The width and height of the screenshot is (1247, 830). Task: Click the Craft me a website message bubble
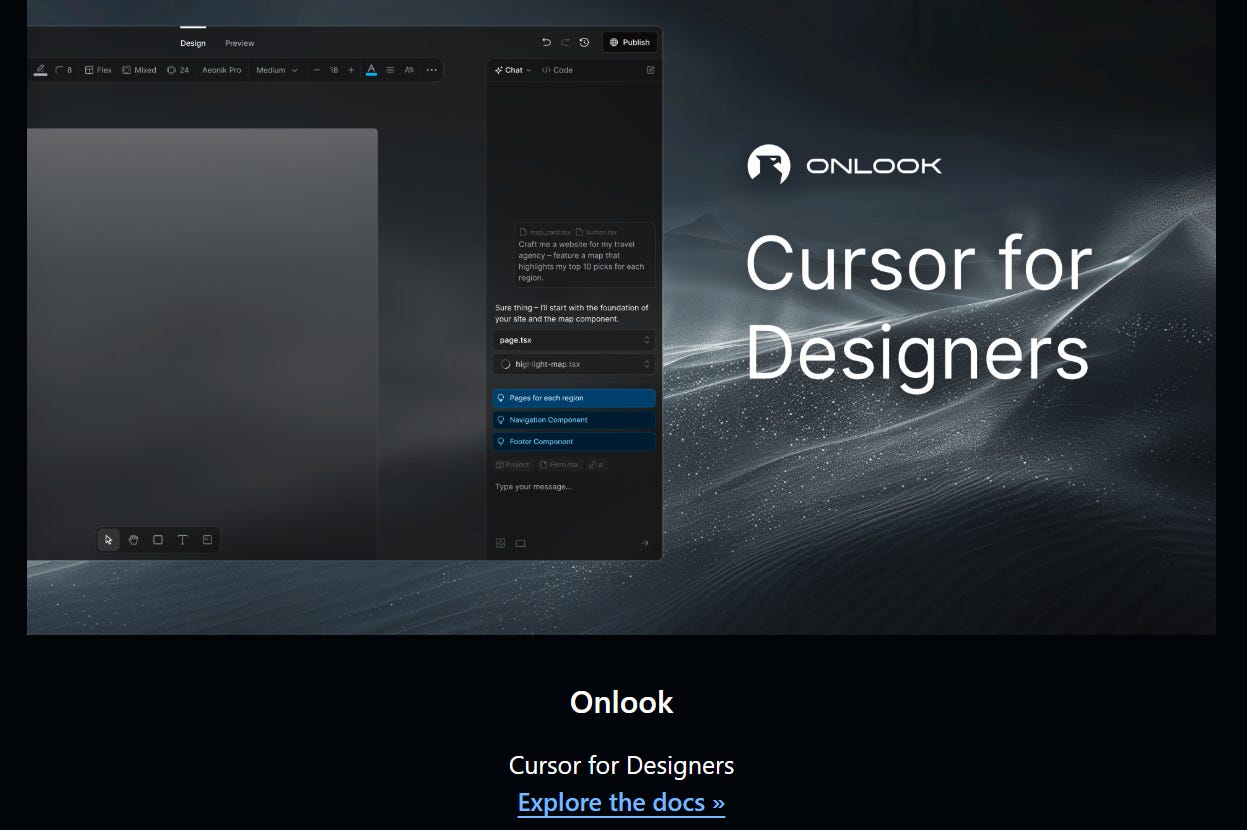point(585,256)
